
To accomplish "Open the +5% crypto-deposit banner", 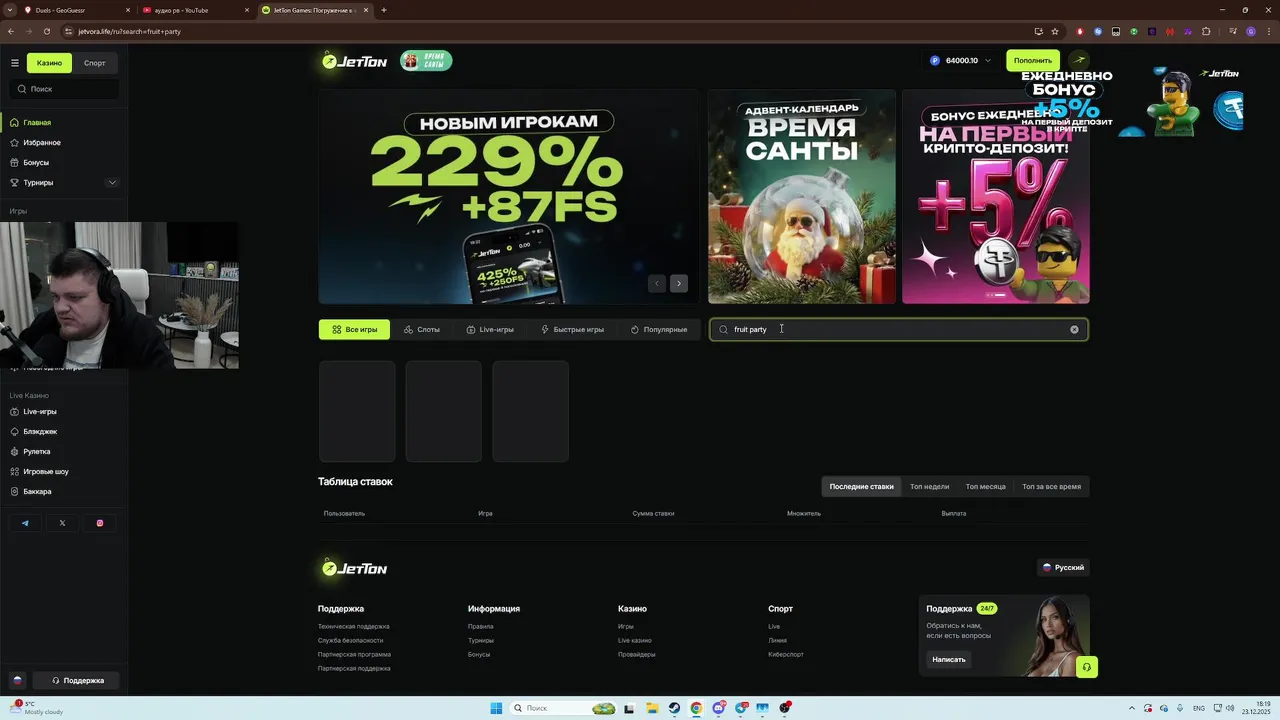I will 996,197.
